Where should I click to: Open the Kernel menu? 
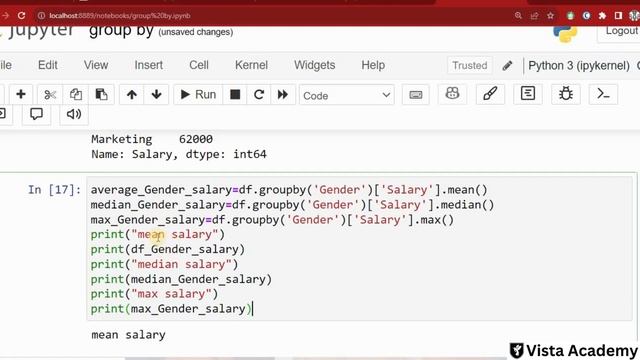click(x=251, y=65)
